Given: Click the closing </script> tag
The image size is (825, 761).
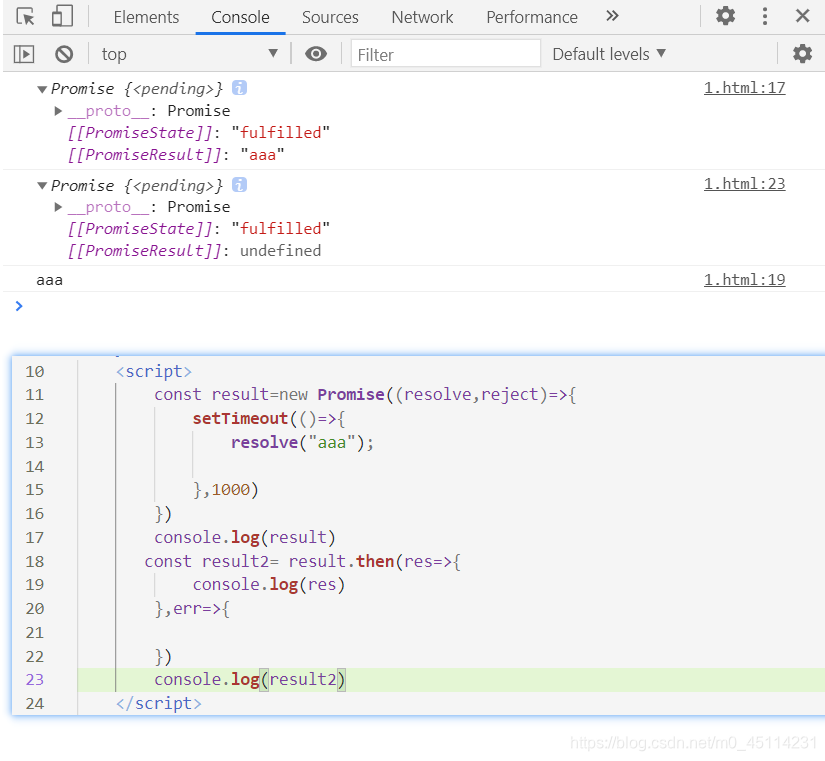Looking at the screenshot, I should click(158, 703).
